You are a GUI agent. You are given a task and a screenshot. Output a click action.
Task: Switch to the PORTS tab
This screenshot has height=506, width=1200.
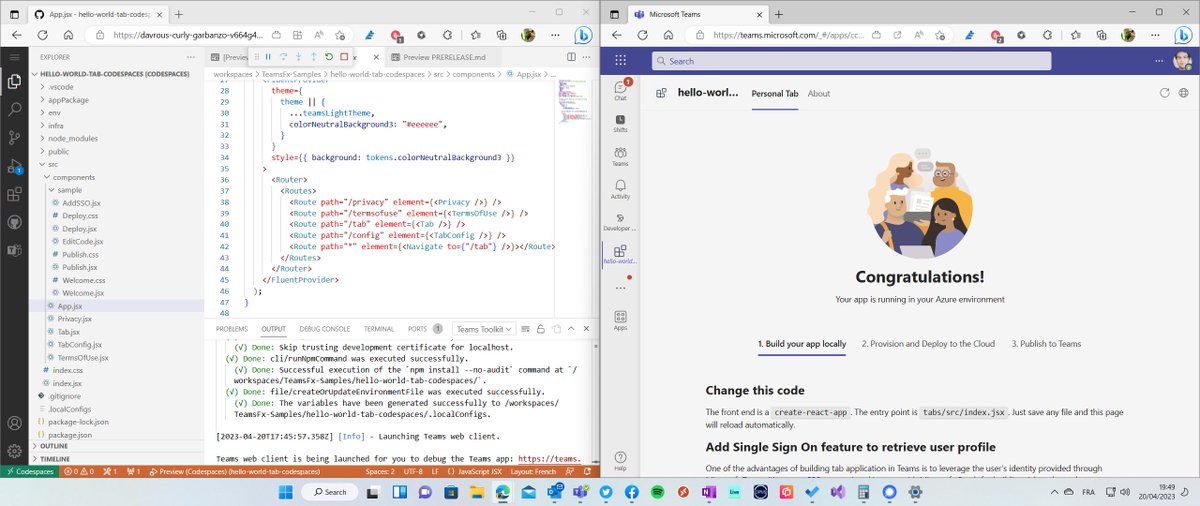pyautogui.click(x=425, y=329)
